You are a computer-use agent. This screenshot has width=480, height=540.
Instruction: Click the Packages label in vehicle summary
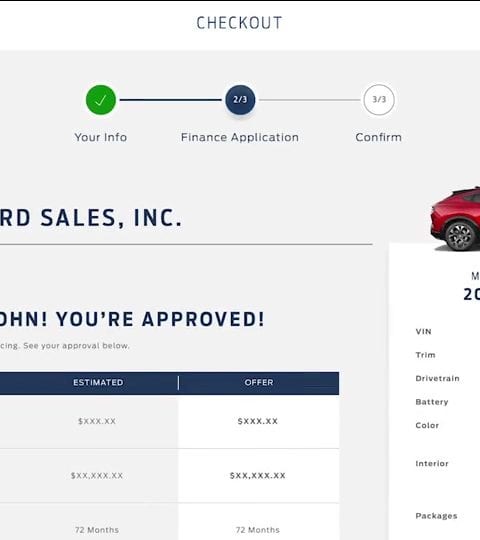(436, 516)
